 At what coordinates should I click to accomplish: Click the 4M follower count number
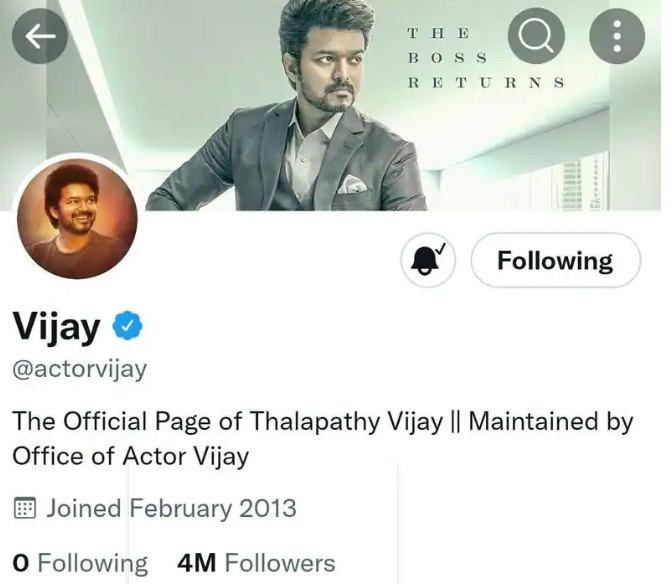click(197, 563)
